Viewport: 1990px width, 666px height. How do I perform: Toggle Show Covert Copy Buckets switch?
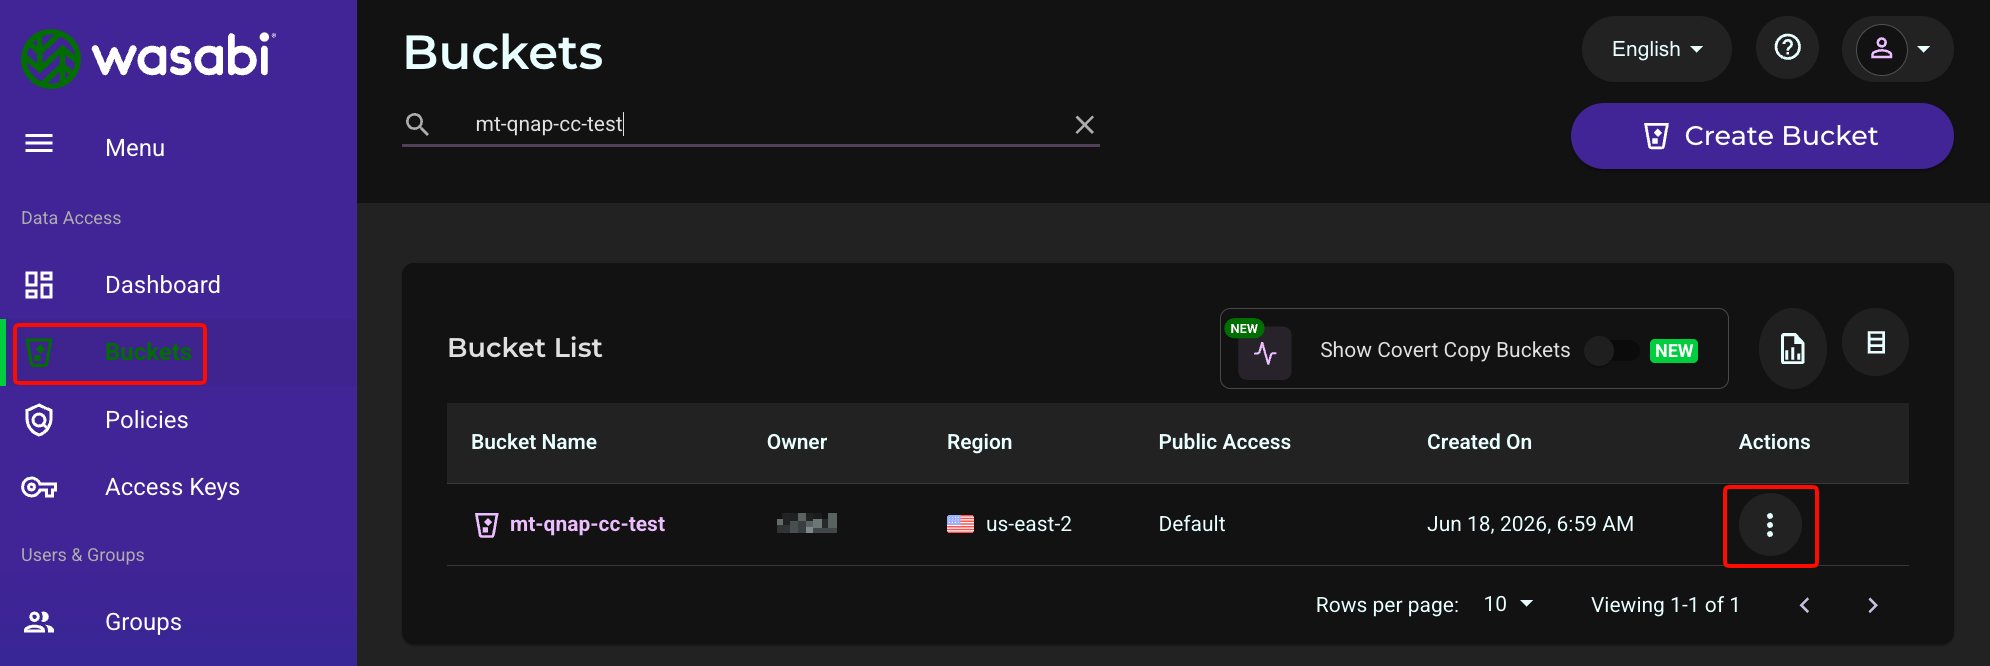coord(1612,350)
